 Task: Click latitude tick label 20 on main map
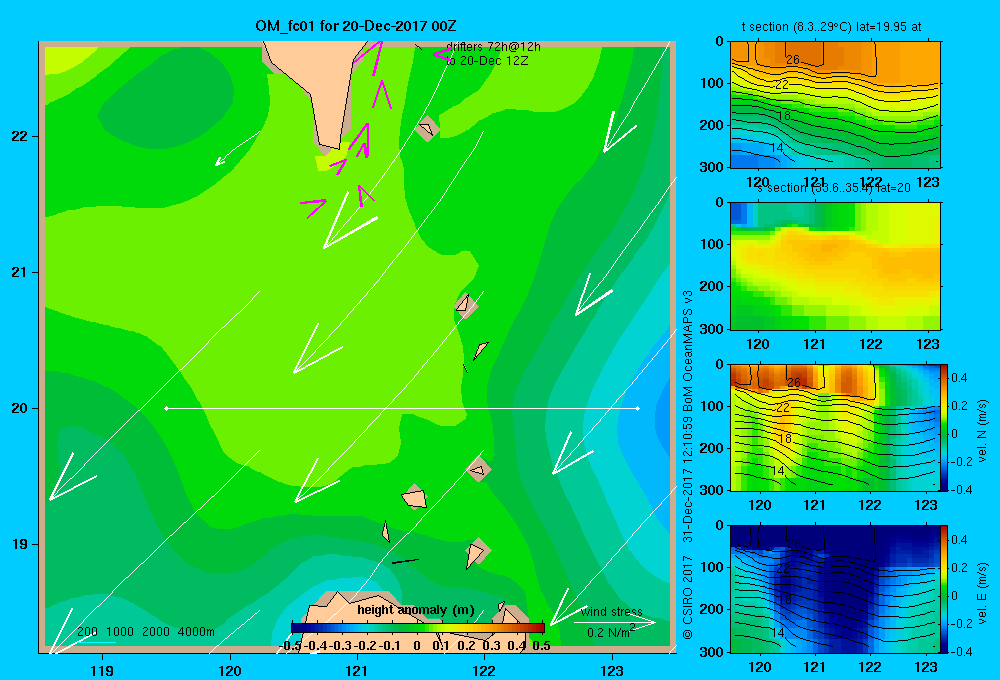click(x=20, y=408)
